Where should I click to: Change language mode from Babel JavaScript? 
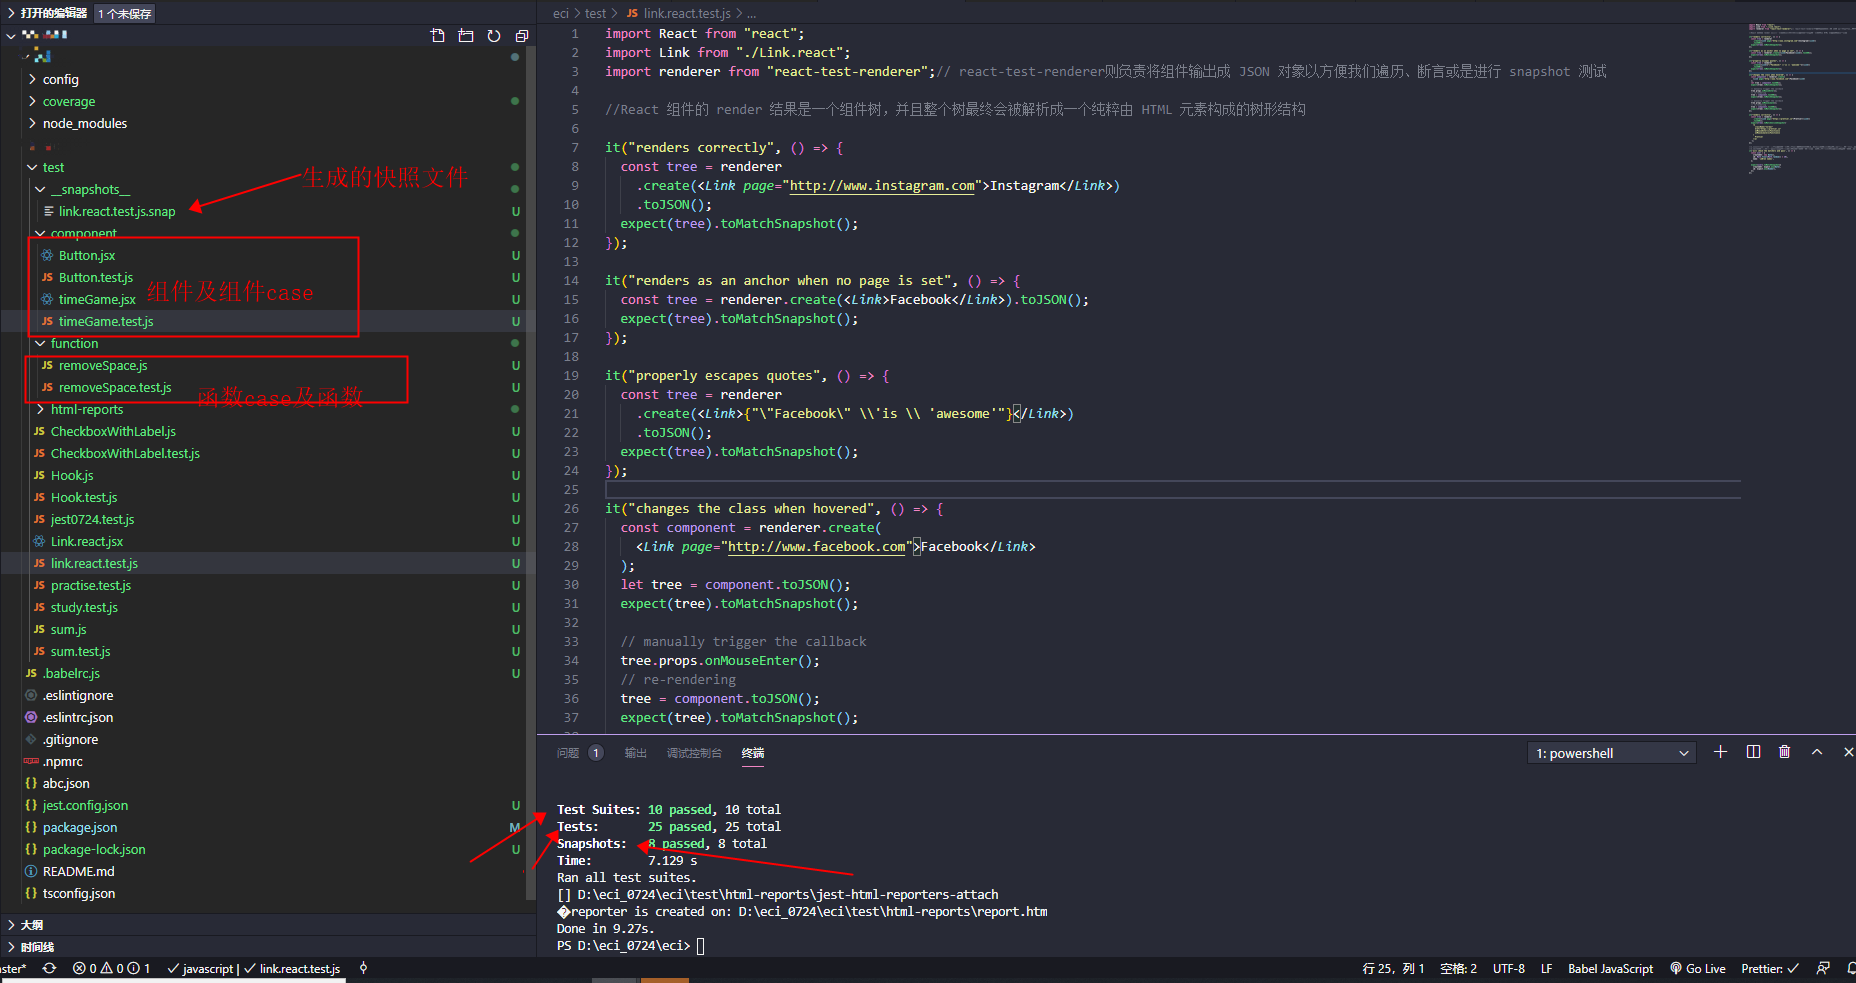(x=1610, y=968)
